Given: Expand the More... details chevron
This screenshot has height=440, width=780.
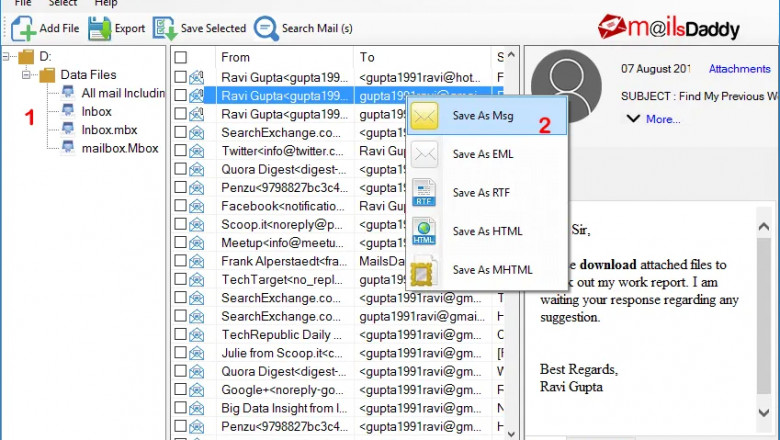Looking at the screenshot, I should click(x=633, y=119).
